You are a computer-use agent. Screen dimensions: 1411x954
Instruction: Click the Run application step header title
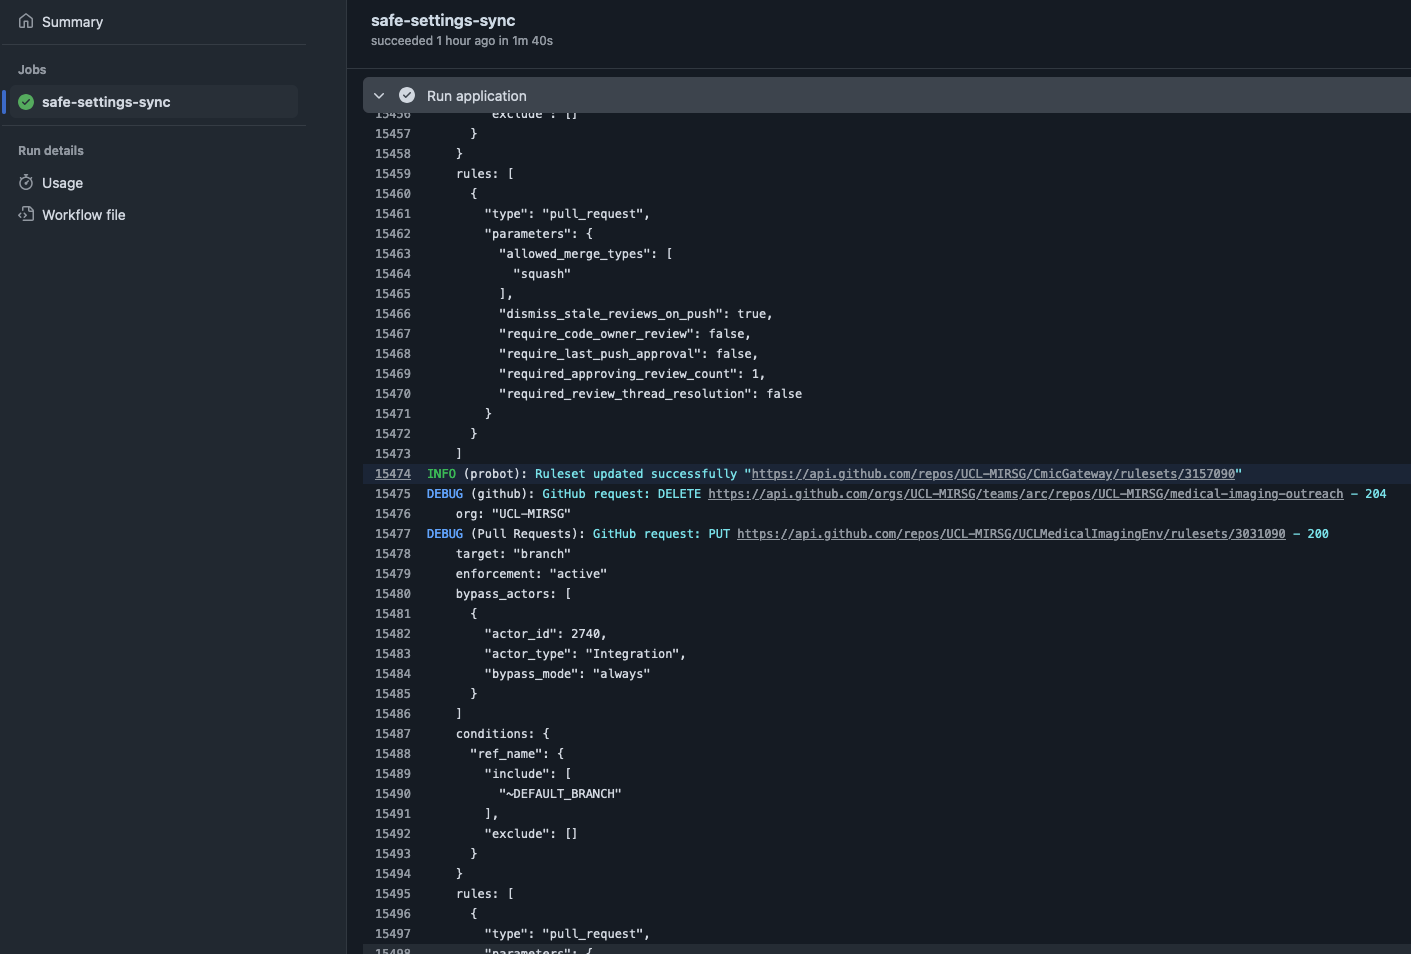(476, 96)
